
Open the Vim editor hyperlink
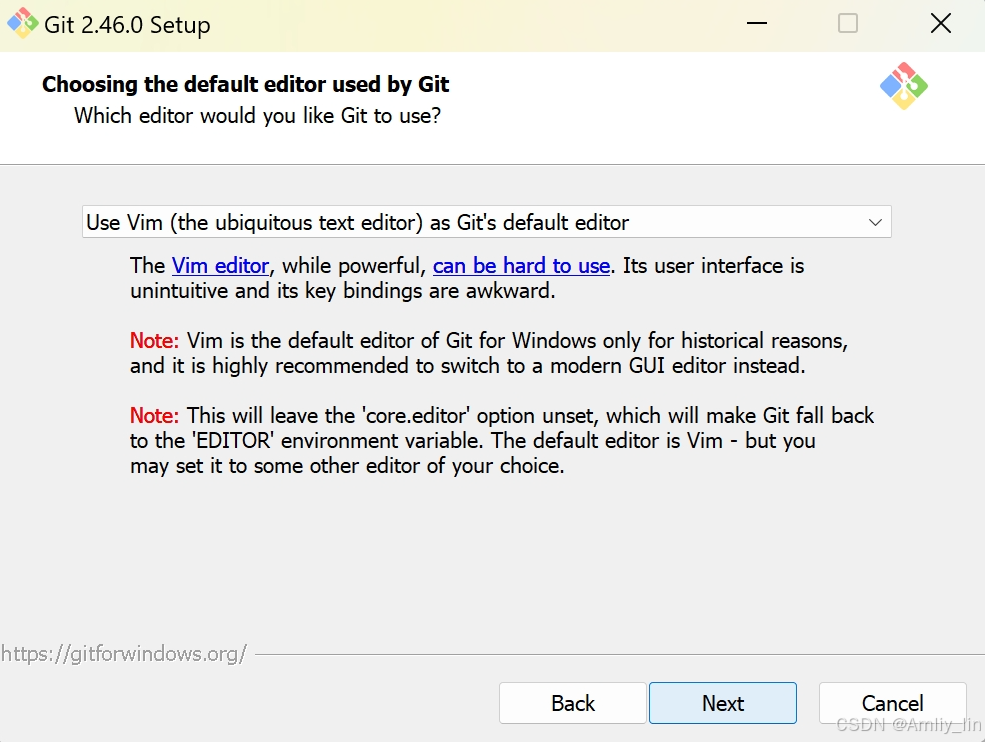click(220, 266)
